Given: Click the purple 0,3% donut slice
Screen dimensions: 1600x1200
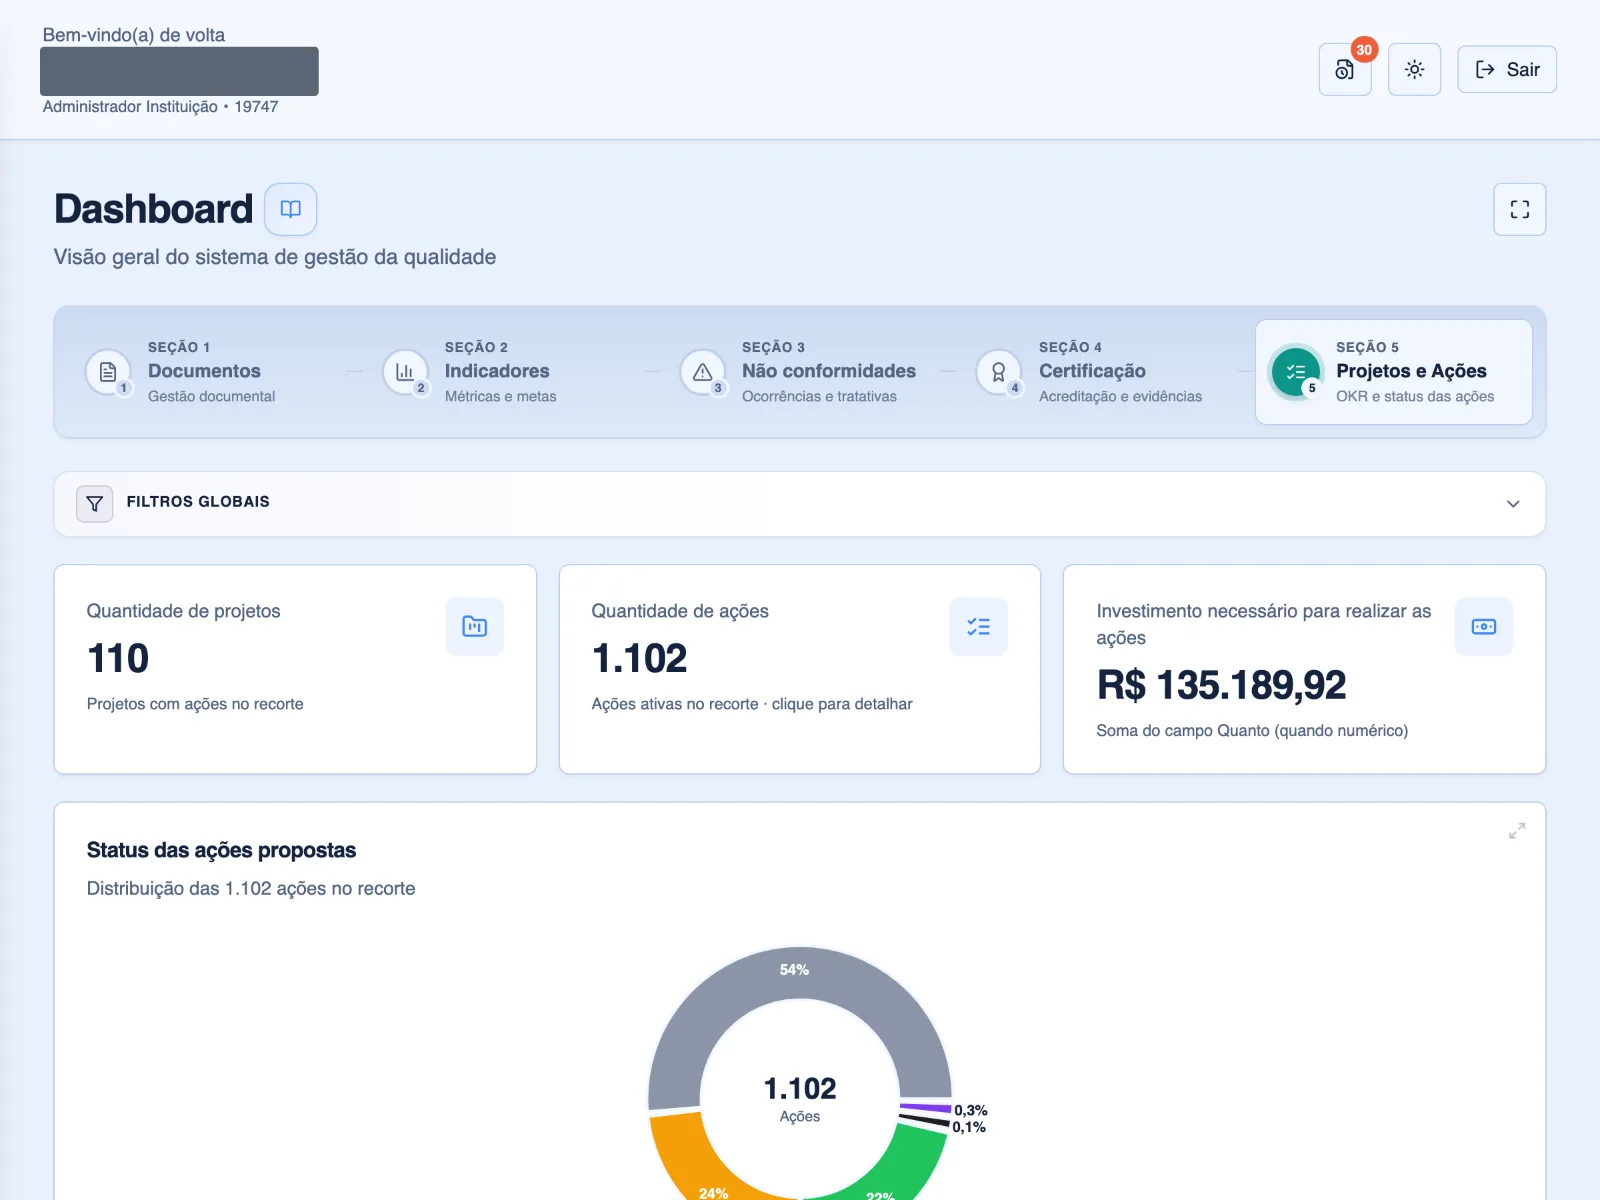Looking at the screenshot, I should [x=925, y=1108].
